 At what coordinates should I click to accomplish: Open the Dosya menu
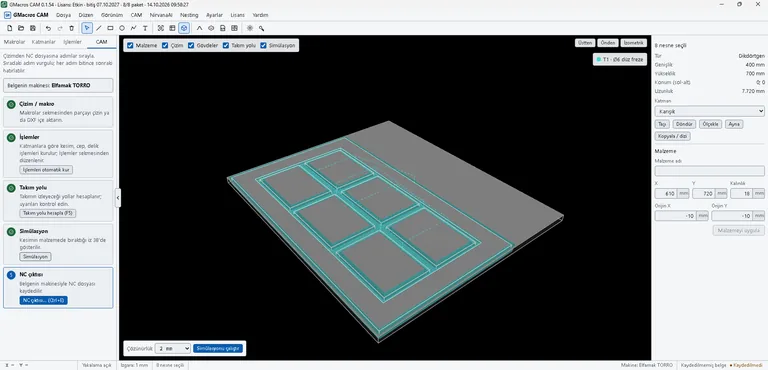[x=63, y=15]
